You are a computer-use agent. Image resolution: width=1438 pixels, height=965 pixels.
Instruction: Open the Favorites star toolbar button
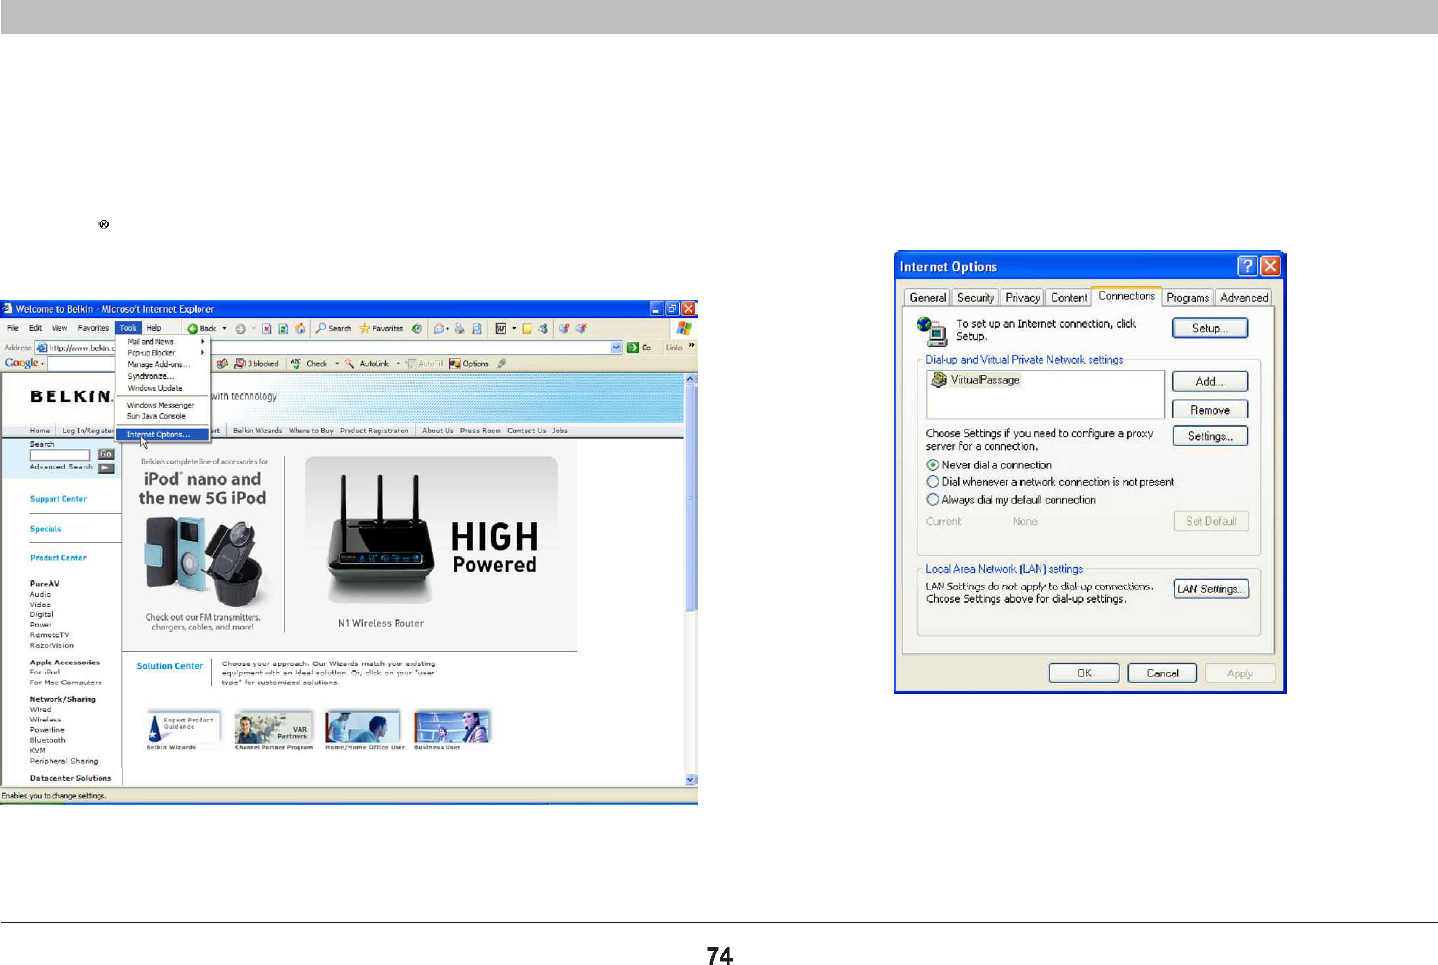coord(381,328)
